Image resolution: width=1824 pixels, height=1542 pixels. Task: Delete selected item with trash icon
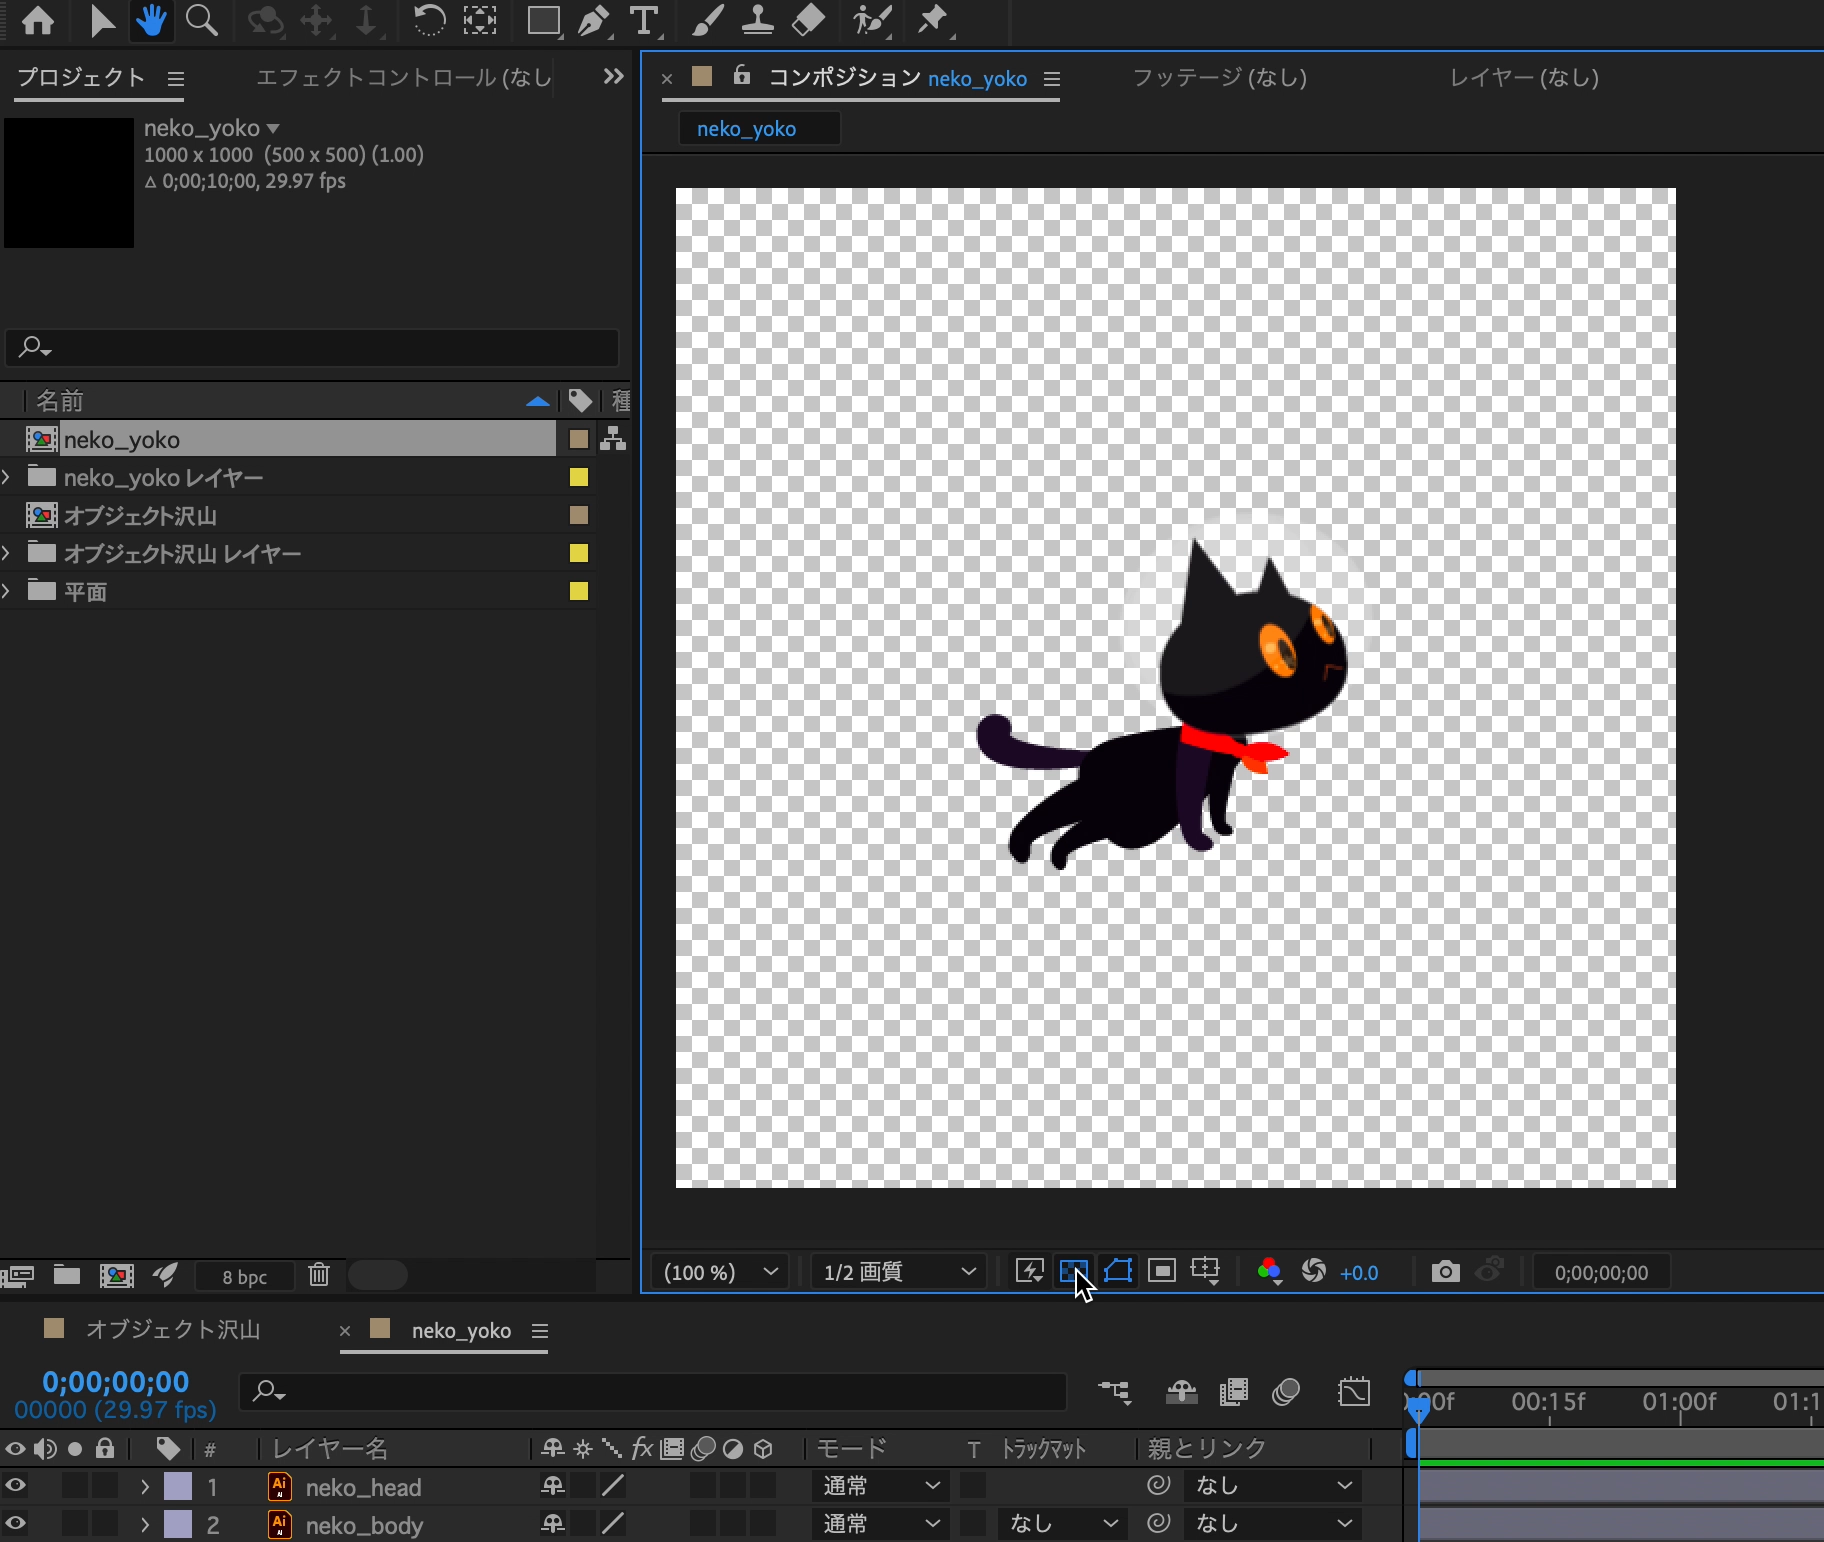click(319, 1275)
